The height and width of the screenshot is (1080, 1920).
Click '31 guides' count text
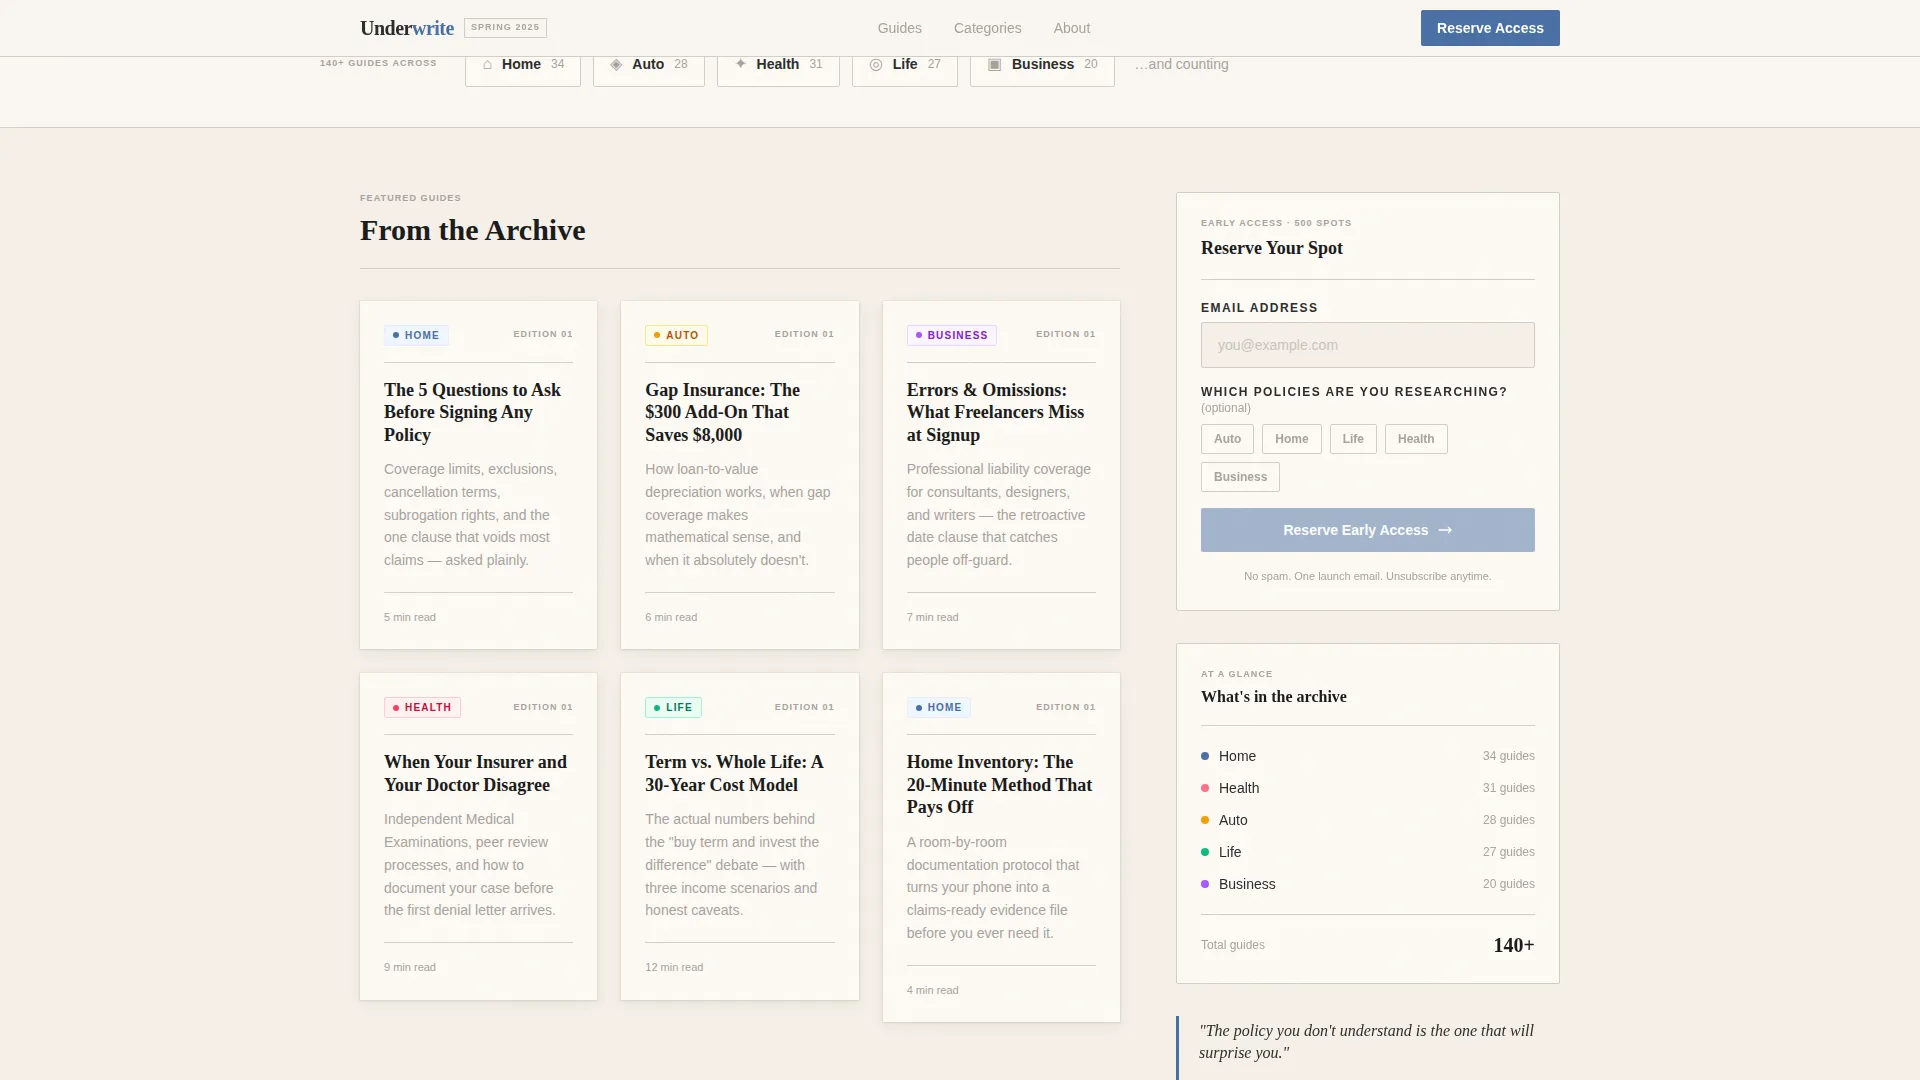tap(1508, 788)
